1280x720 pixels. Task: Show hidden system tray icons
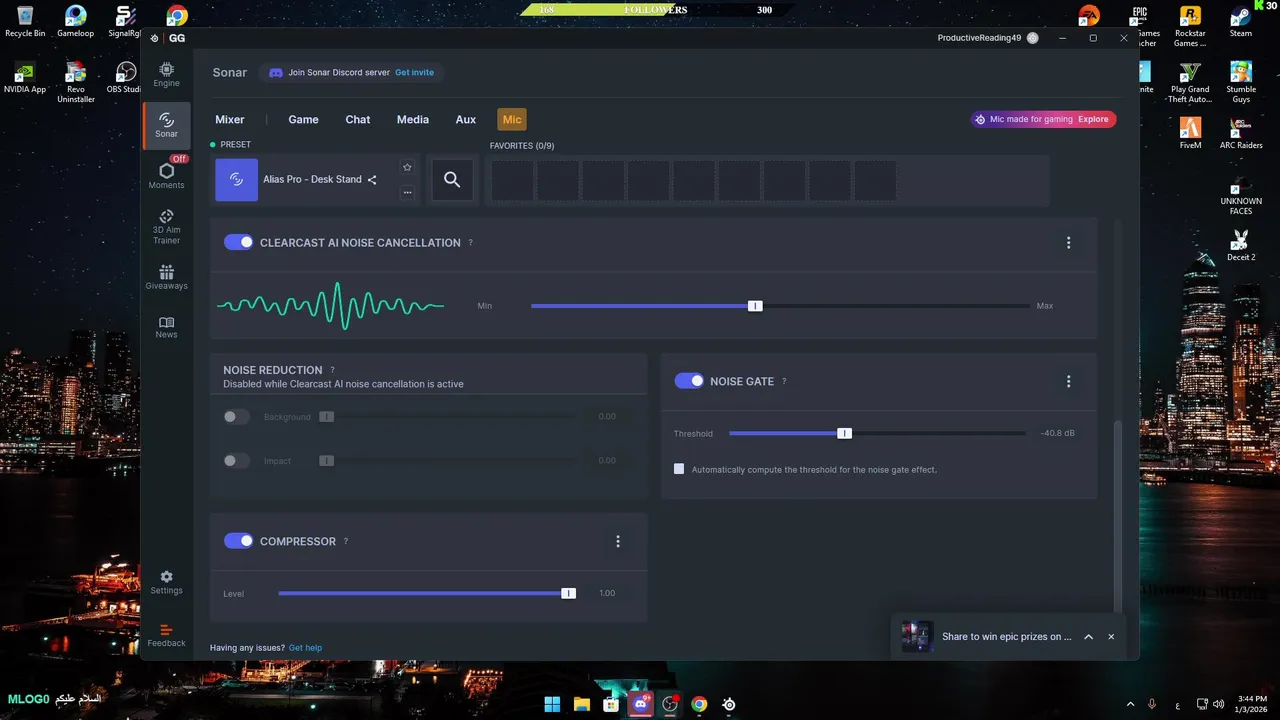click(x=1130, y=704)
